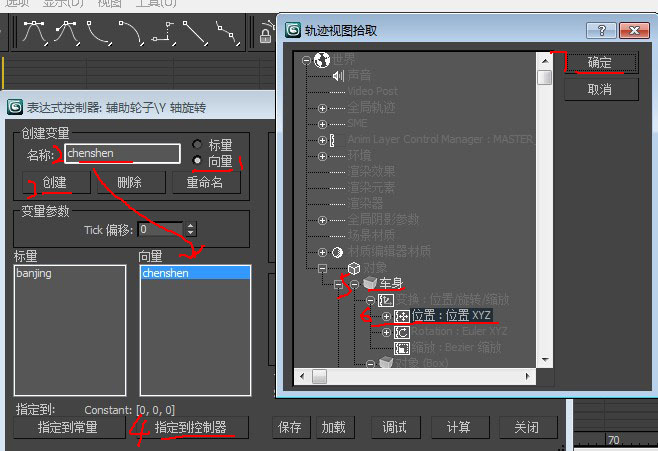Image resolution: width=658 pixels, height=451 pixels.
Task: Expand the Rotation : Euler XYZ node
Action: point(386,332)
